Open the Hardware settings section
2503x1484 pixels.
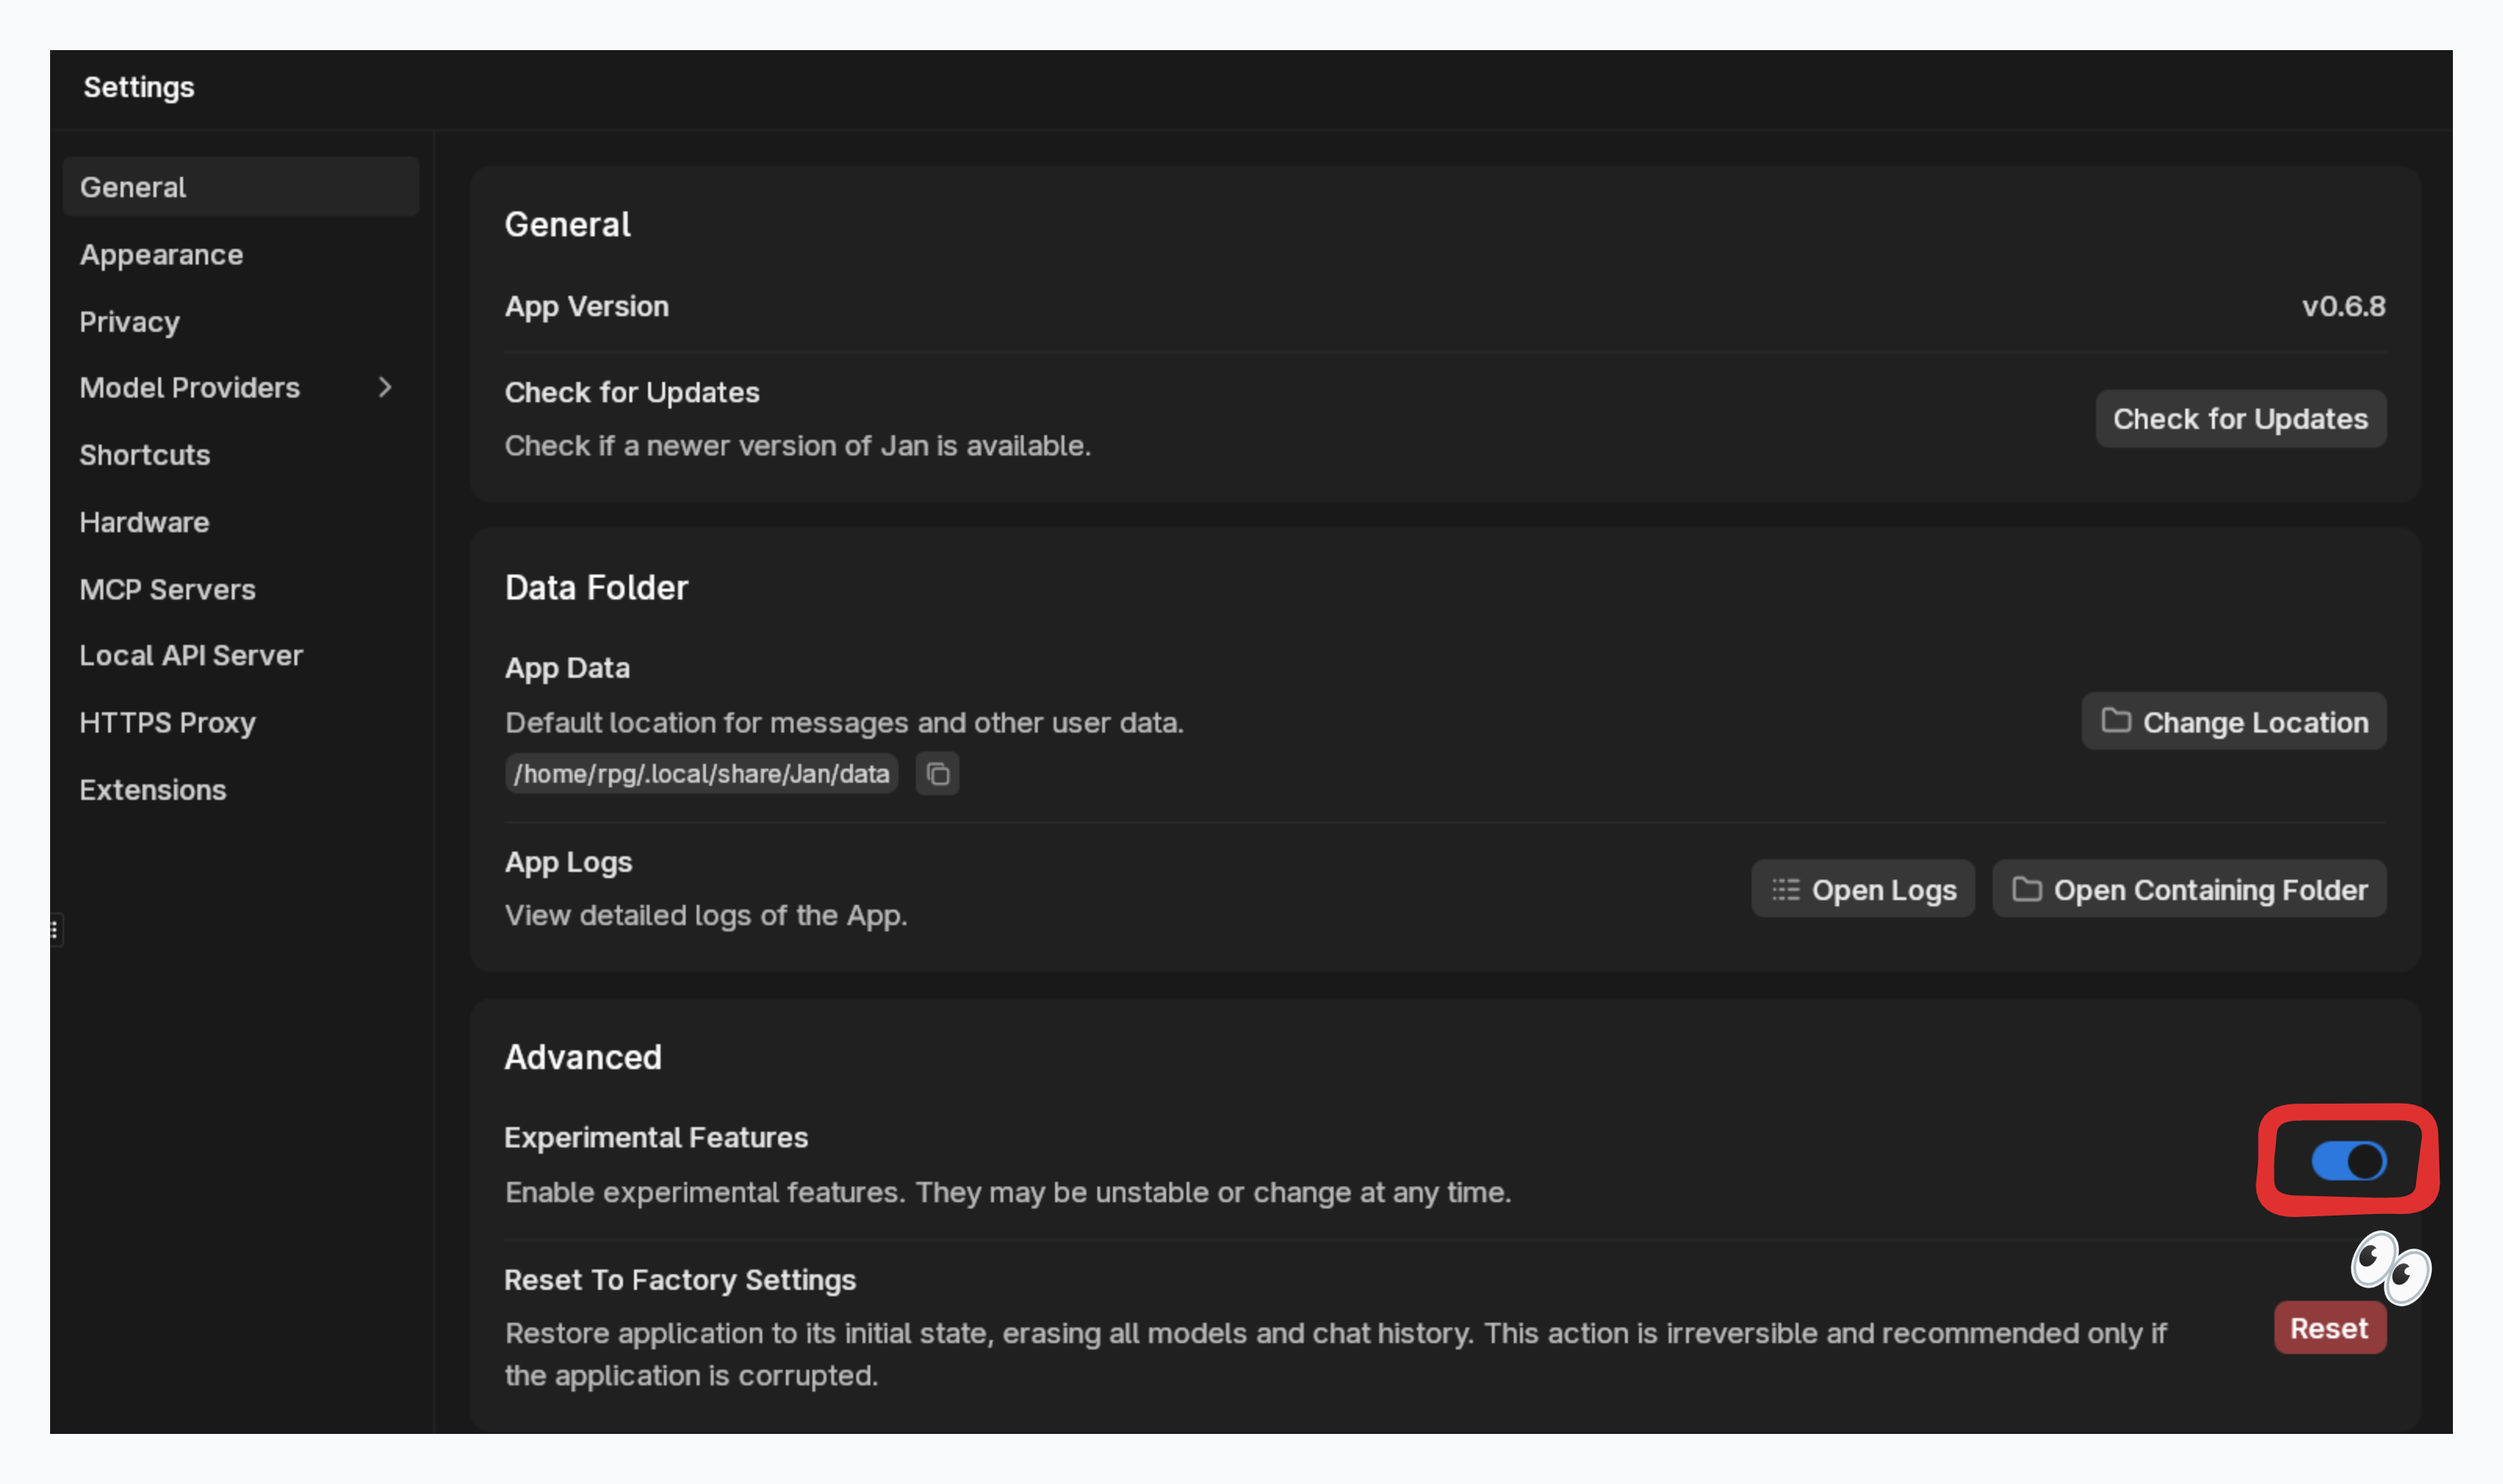(144, 522)
